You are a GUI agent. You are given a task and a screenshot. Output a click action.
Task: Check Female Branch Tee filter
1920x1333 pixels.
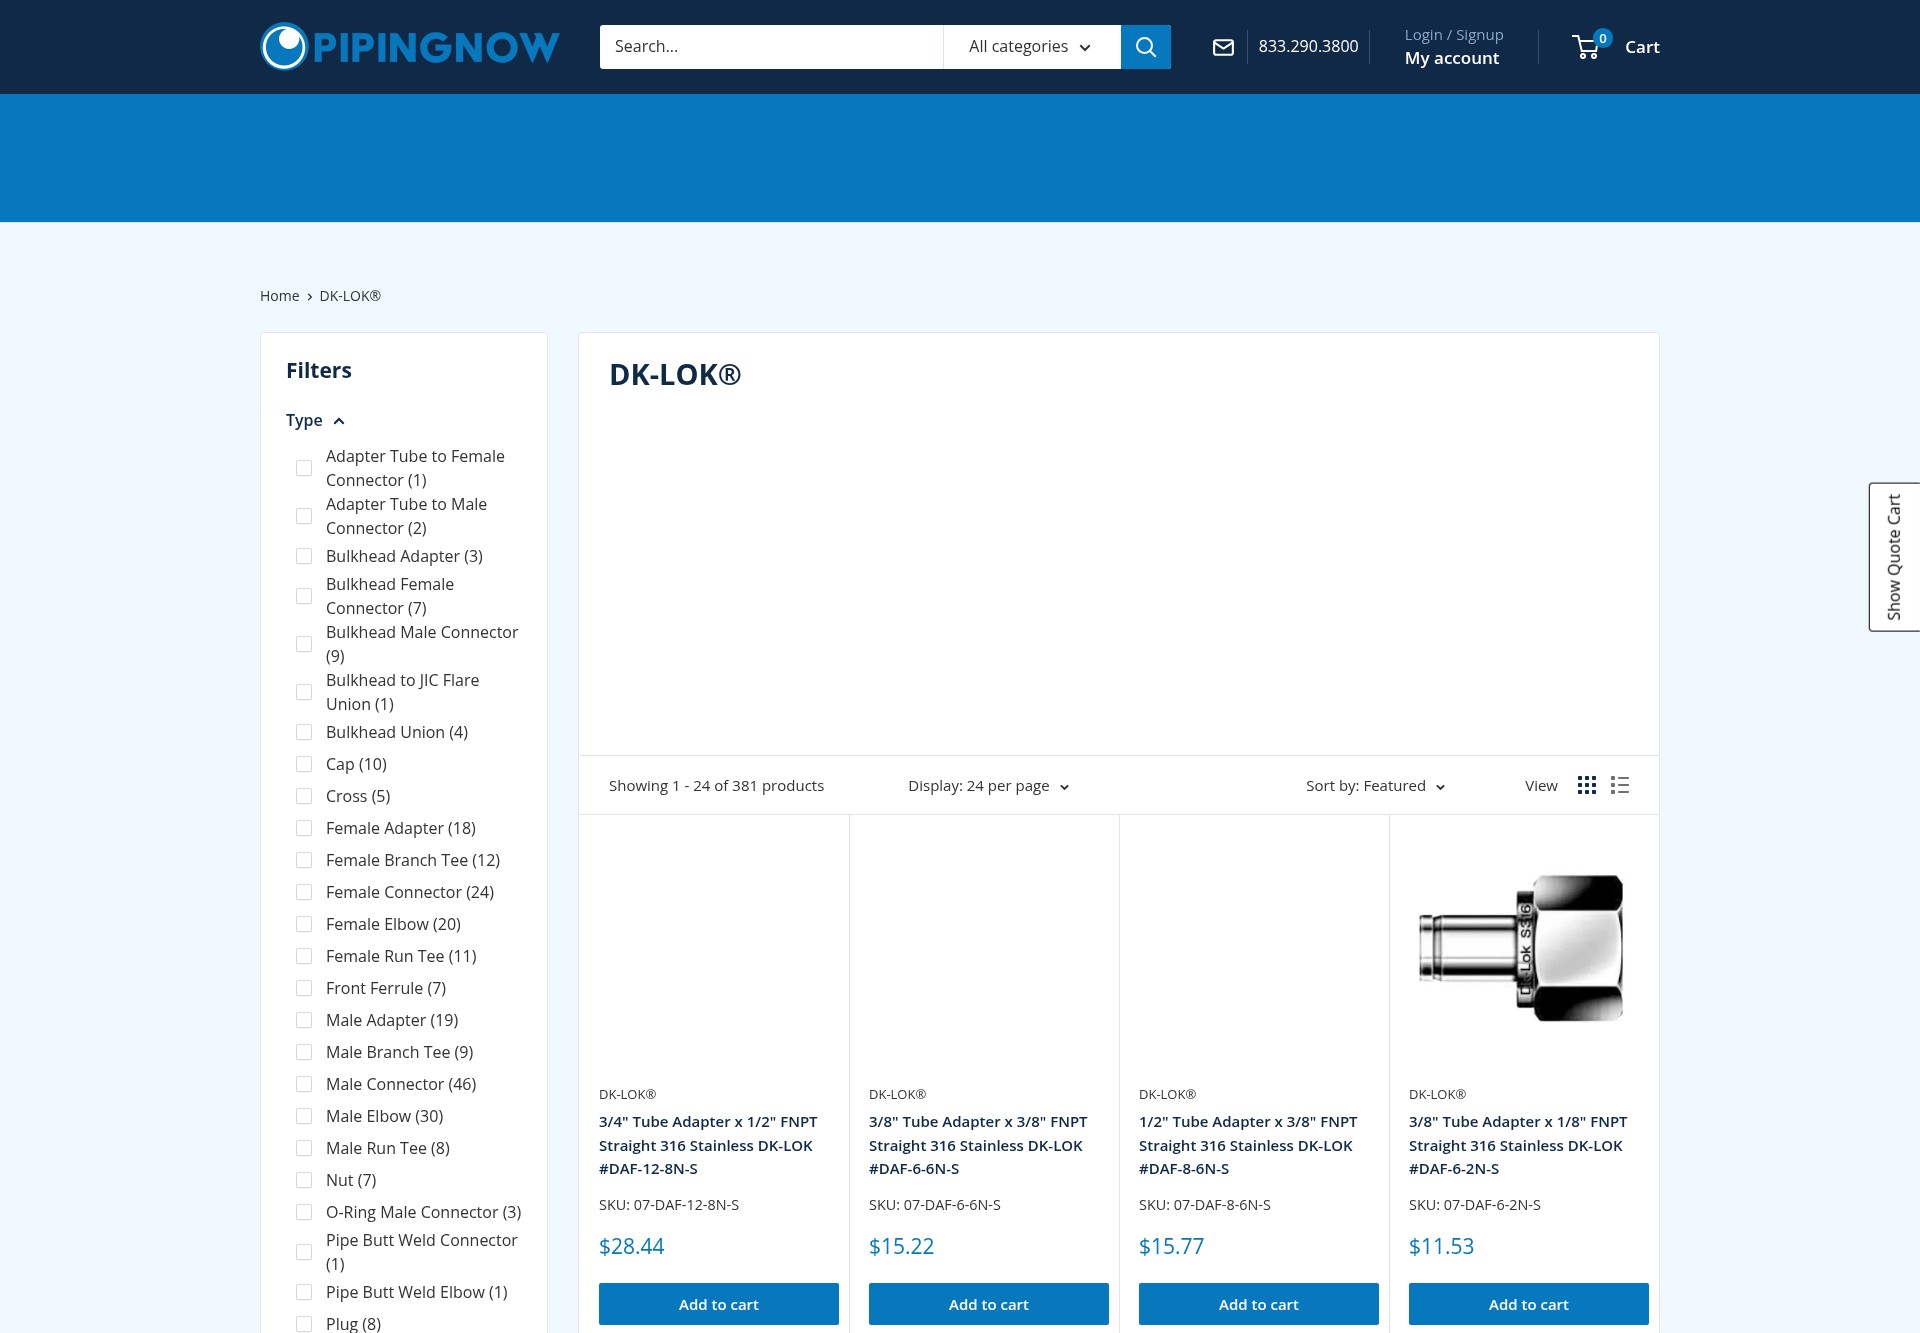(x=304, y=860)
